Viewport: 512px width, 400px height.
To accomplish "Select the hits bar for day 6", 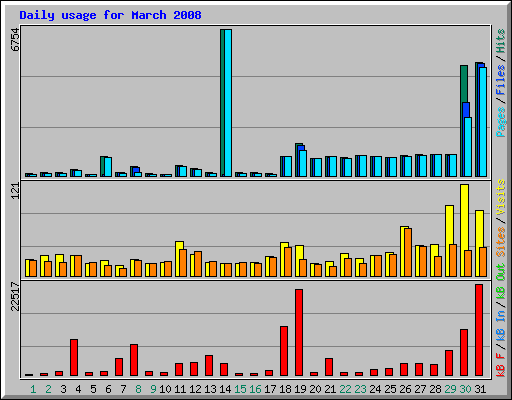I will point(102,166).
